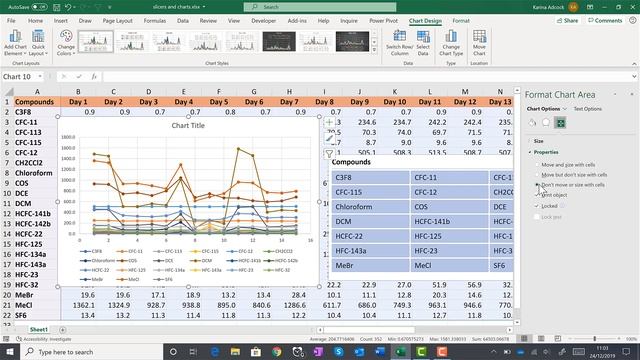Click the Chart Title text
This screenshot has width=640, height=360.
(x=188, y=125)
